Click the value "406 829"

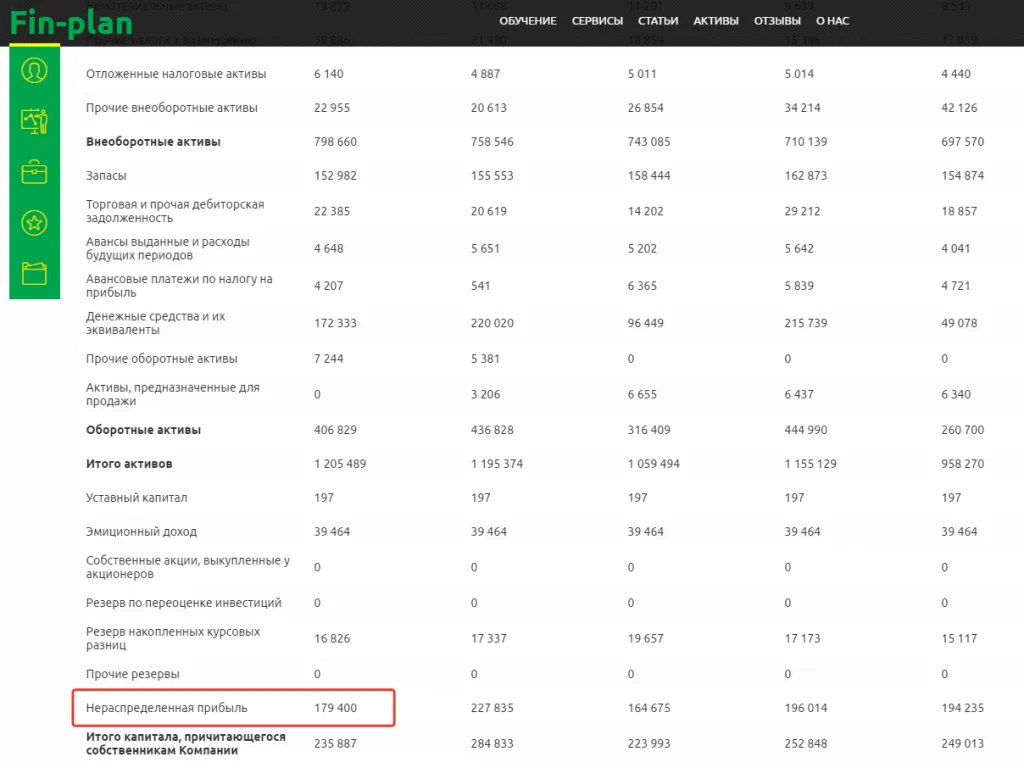335,430
